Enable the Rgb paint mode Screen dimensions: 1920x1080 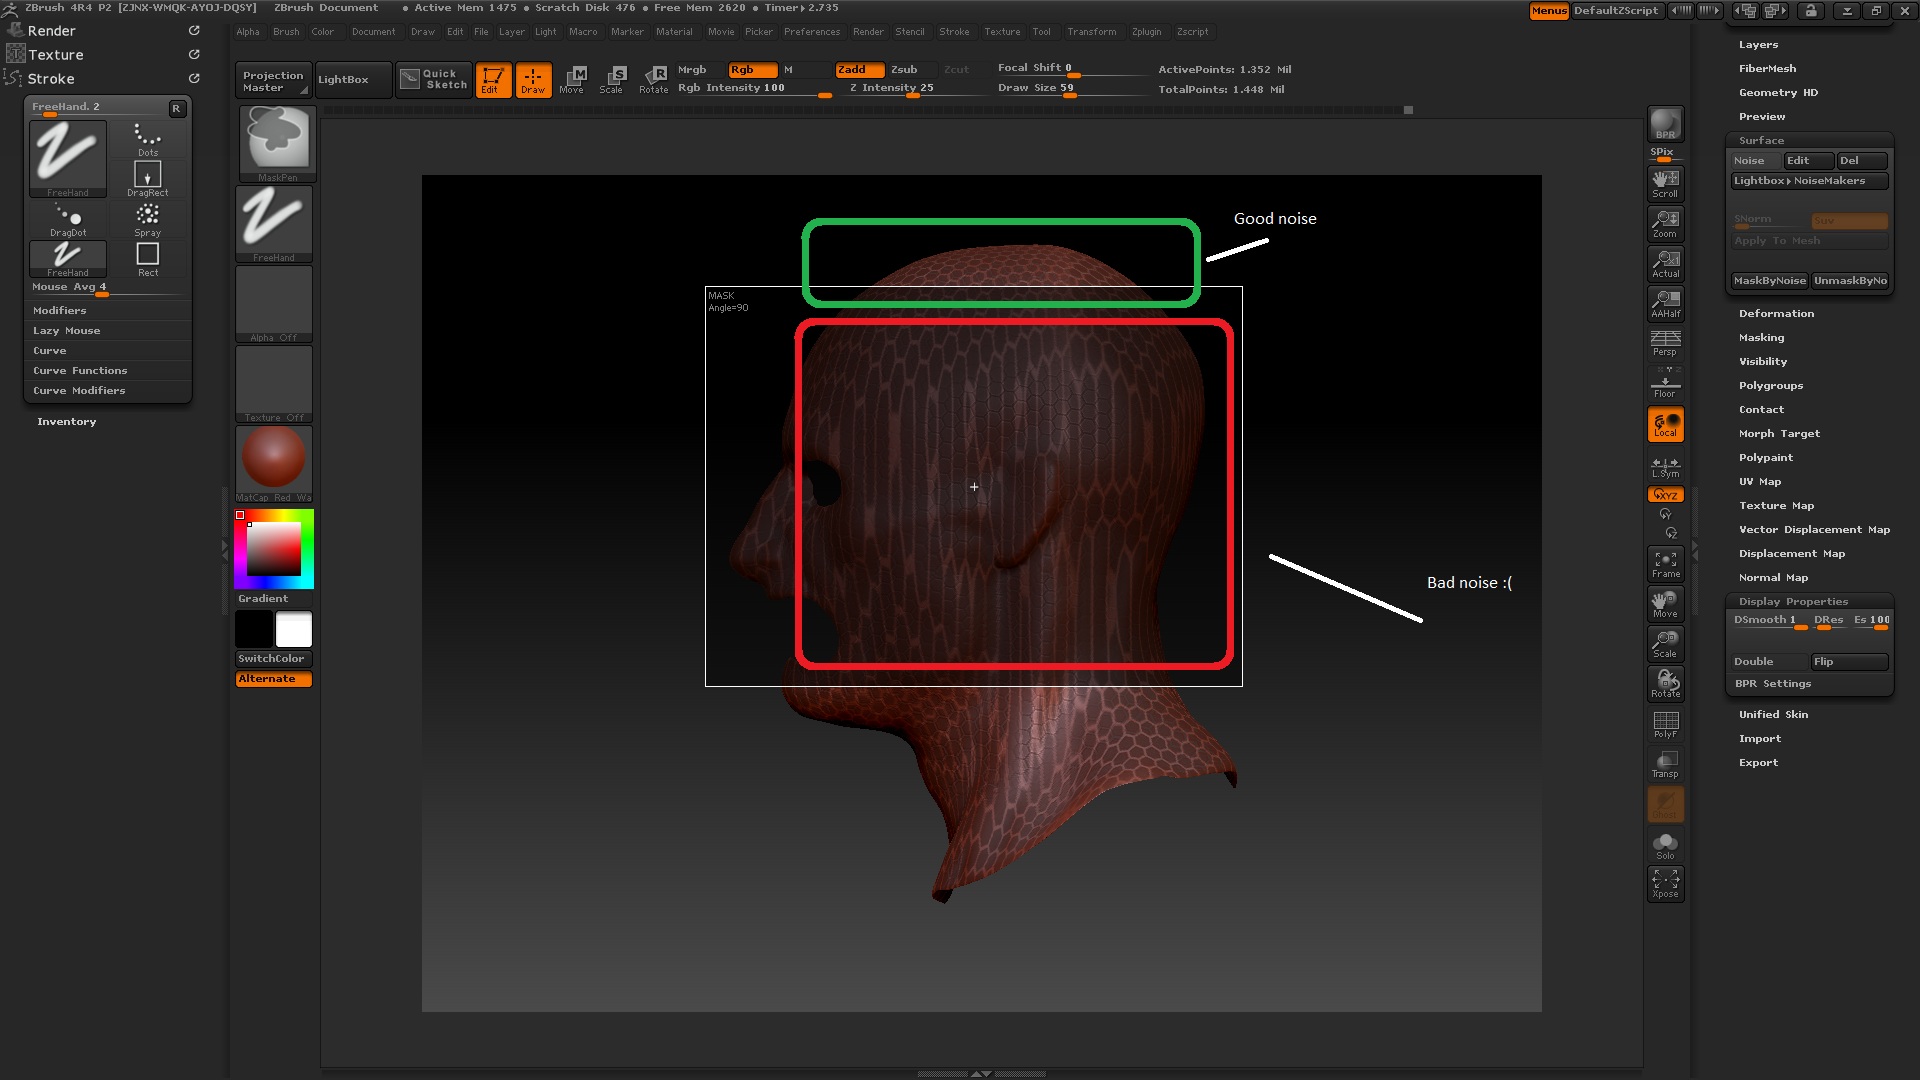(x=752, y=69)
